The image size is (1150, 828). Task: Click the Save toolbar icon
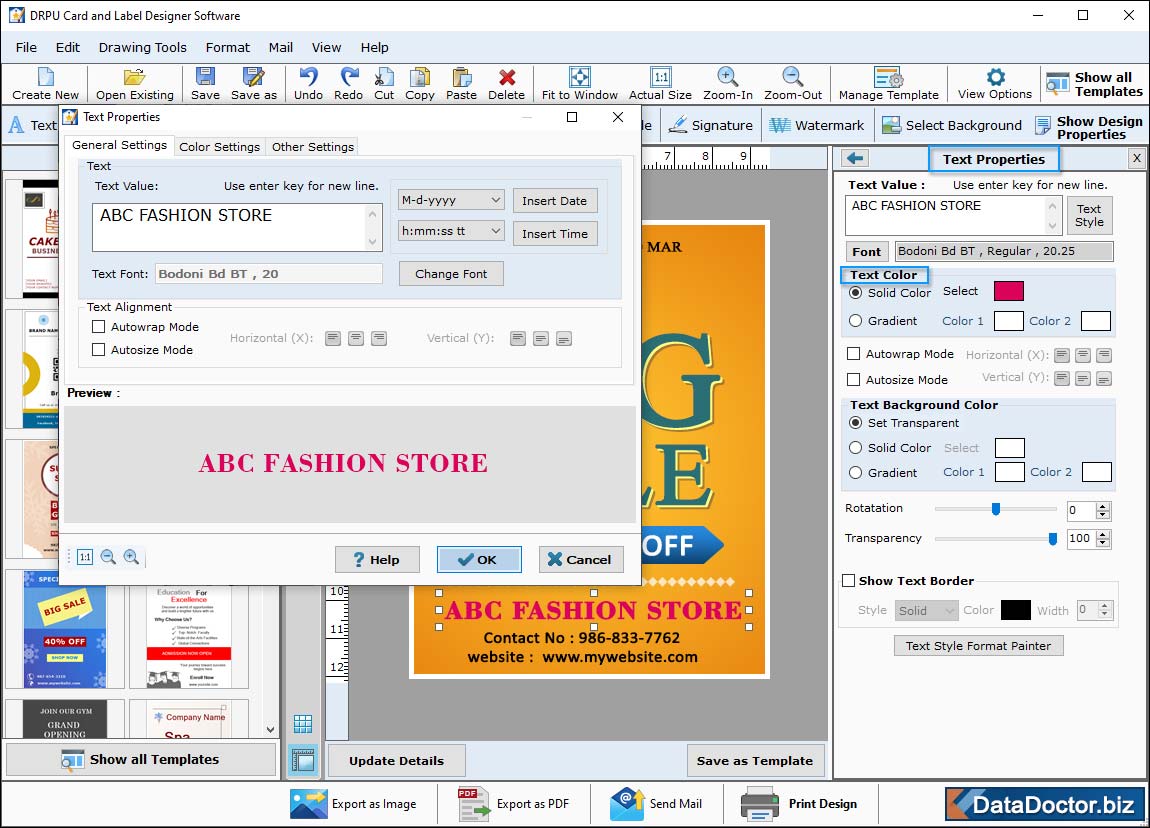(x=205, y=84)
